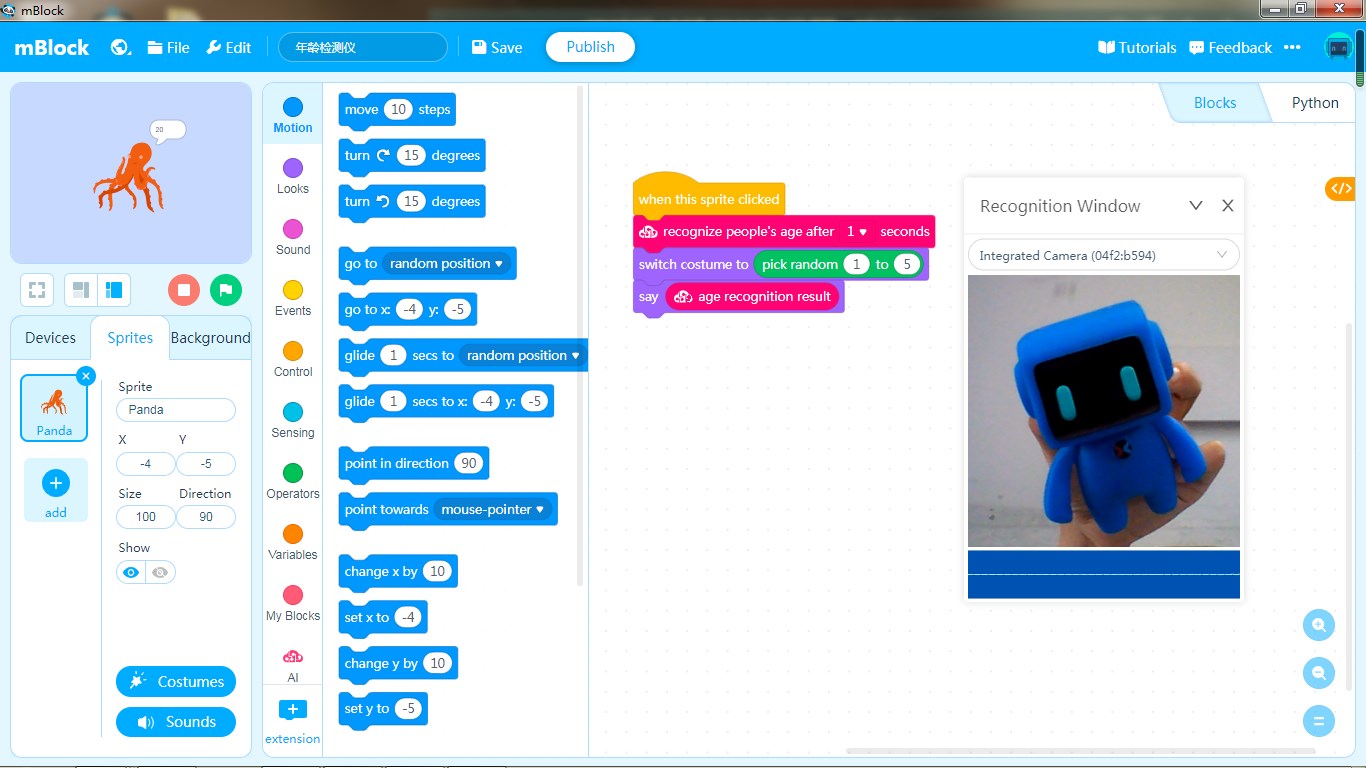Run the project with the green flag
1366x768 pixels.
pos(225,289)
